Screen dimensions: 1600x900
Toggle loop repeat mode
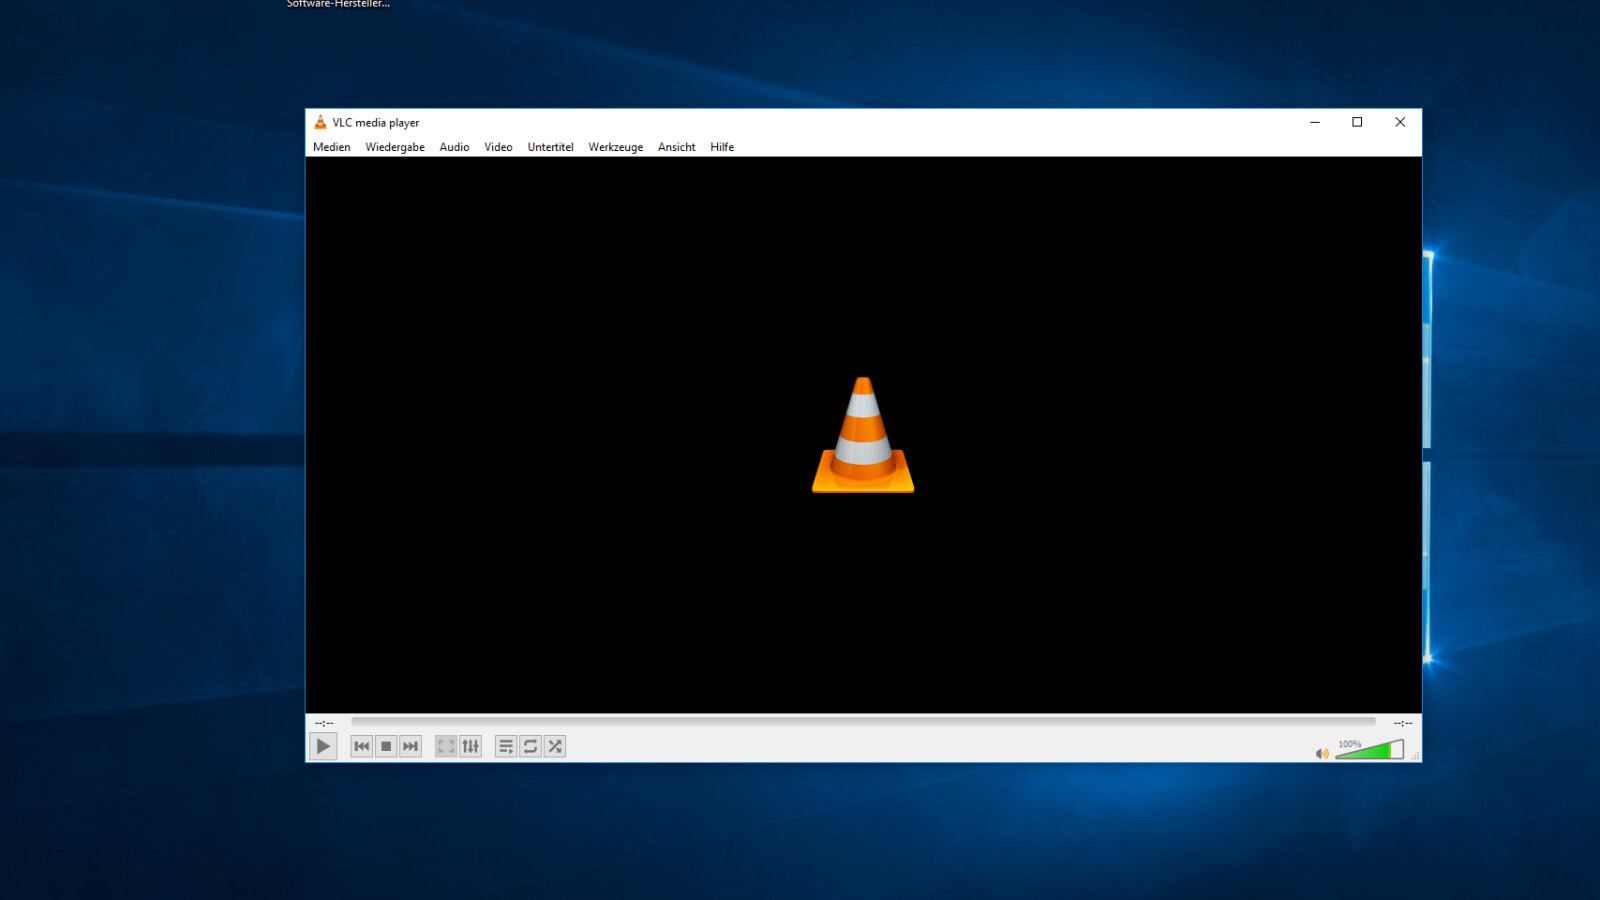pos(531,746)
